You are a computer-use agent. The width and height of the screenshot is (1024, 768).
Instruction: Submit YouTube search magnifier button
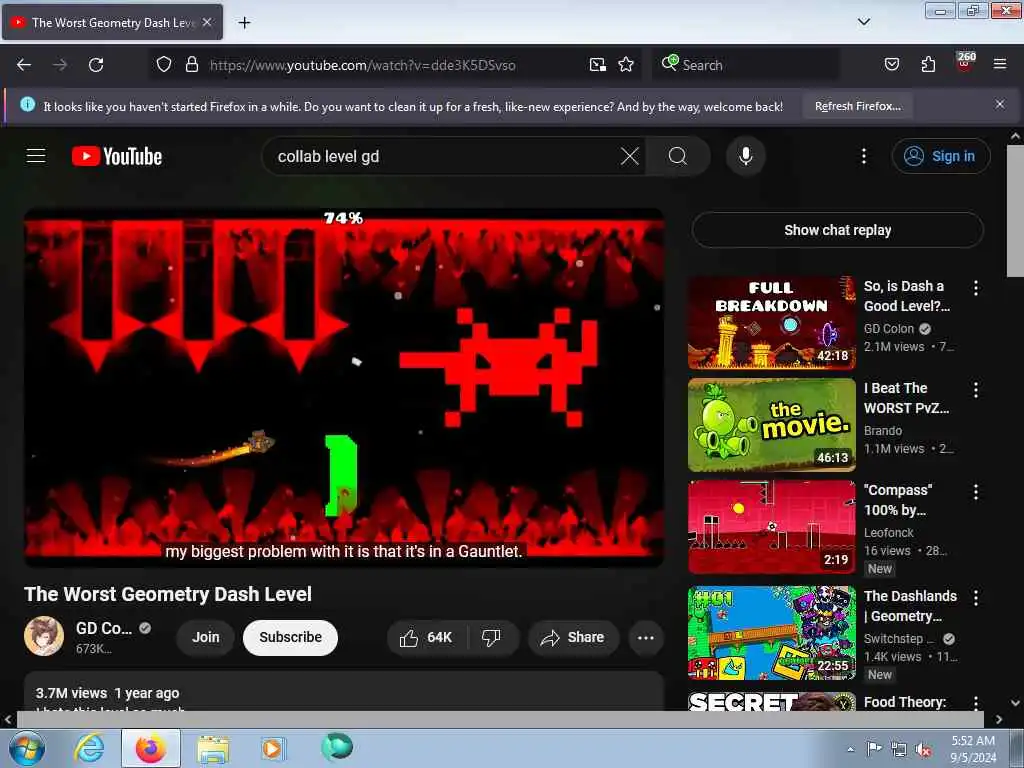coord(678,156)
